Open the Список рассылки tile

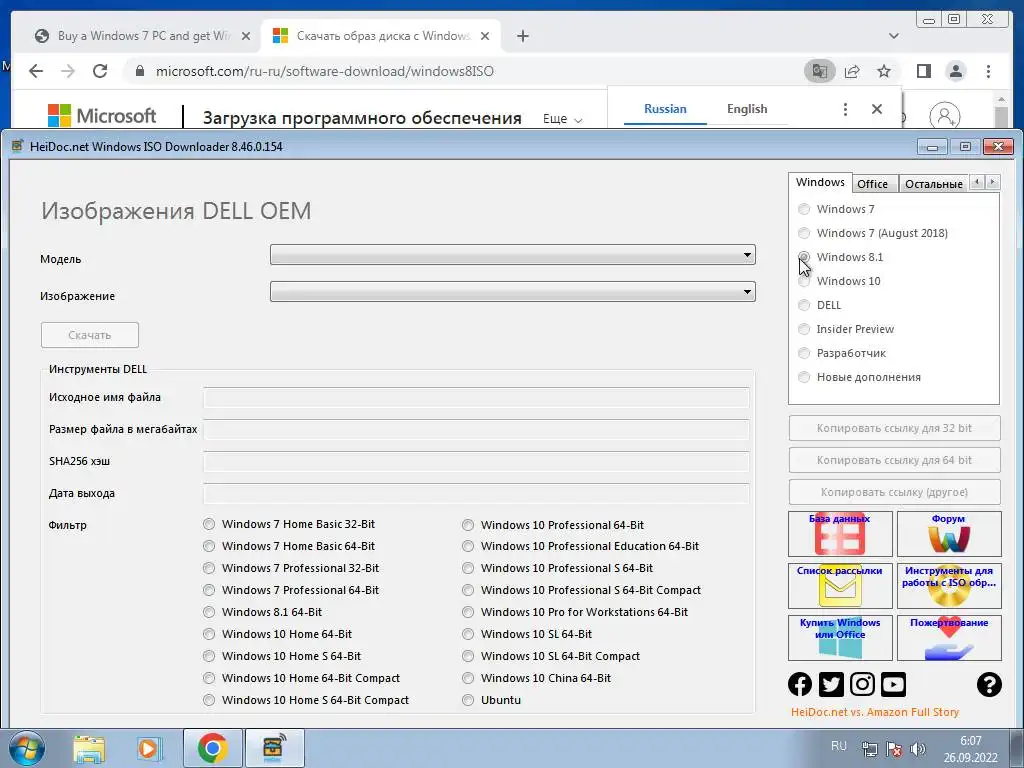click(x=840, y=586)
